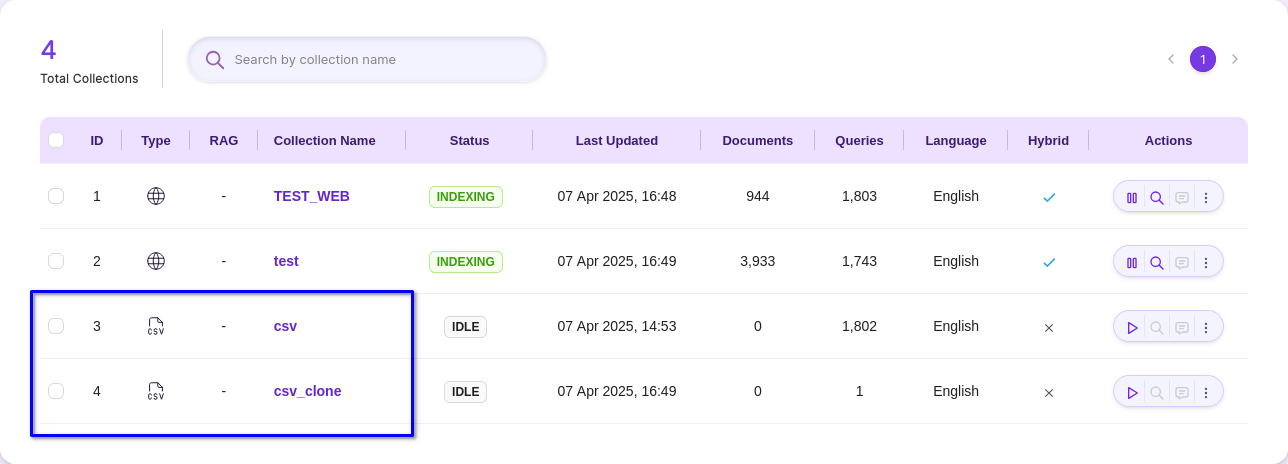Click the Actions column header

coord(1169,141)
